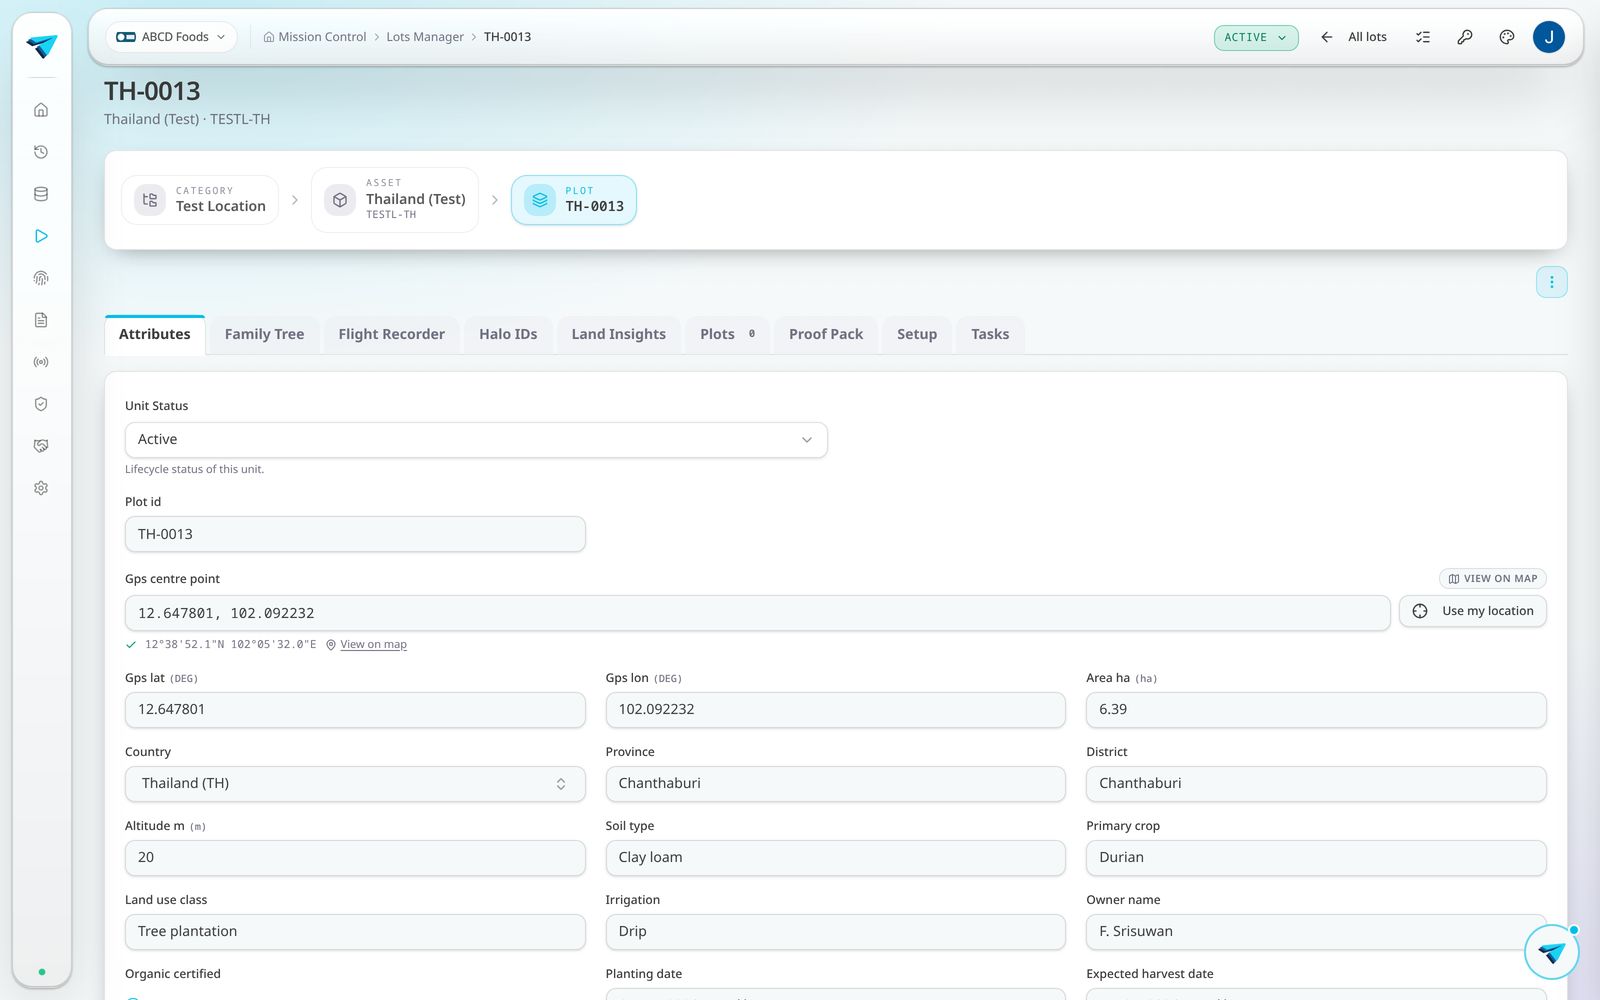Click the paper plane logo in sidebar
This screenshot has width=1600, height=1000.
(x=41, y=46)
